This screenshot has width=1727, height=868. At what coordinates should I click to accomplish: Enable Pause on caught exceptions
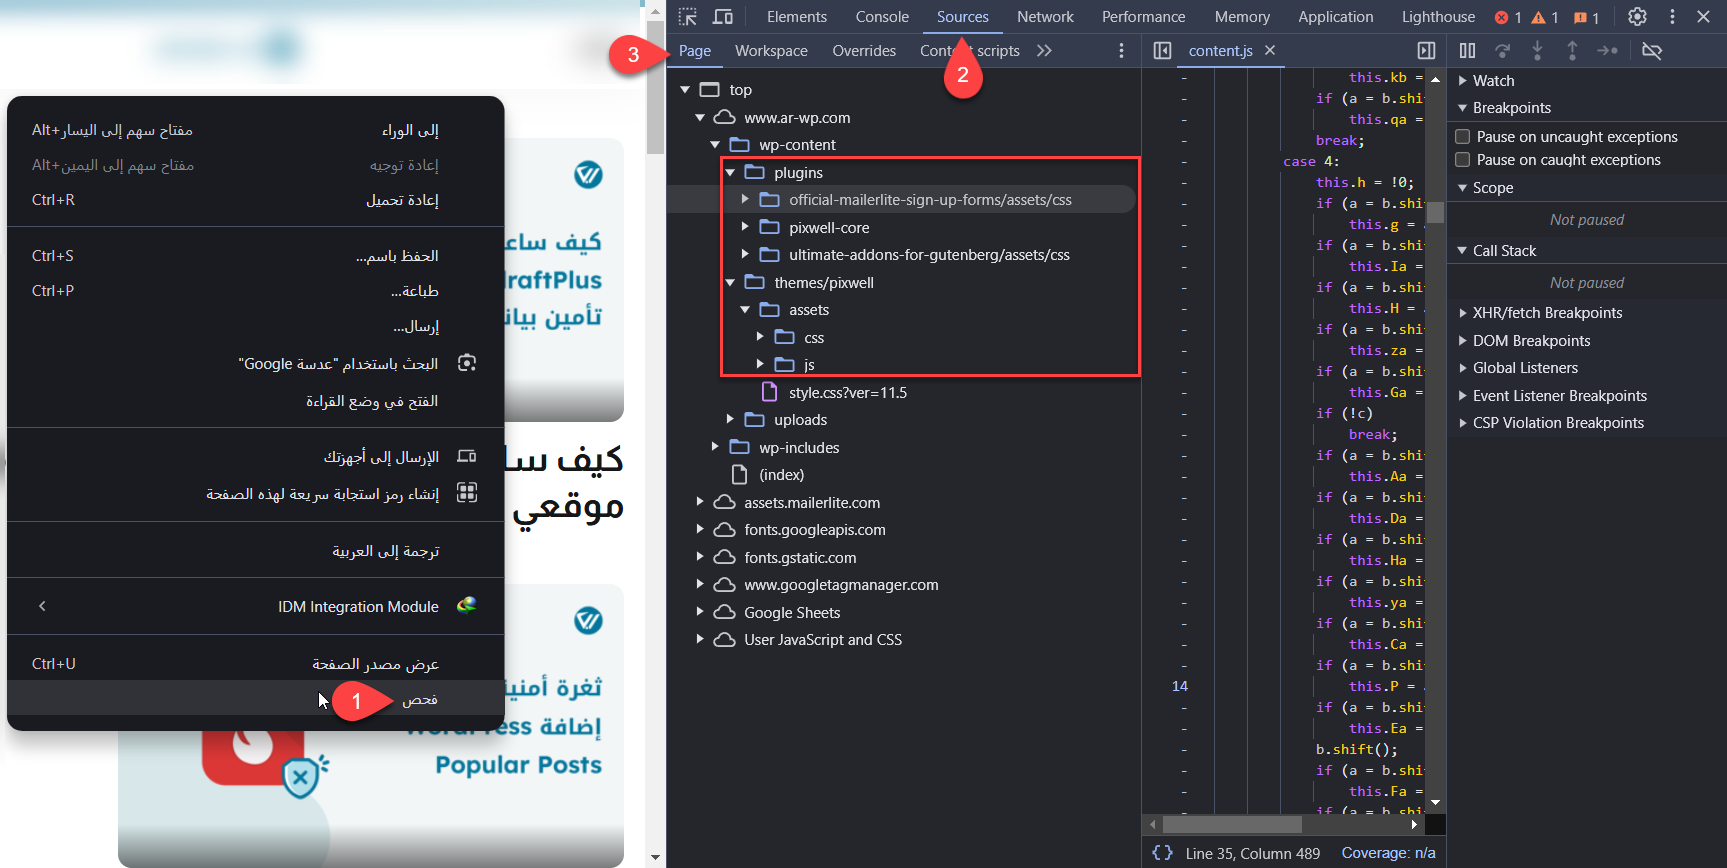[x=1463, y=160]
